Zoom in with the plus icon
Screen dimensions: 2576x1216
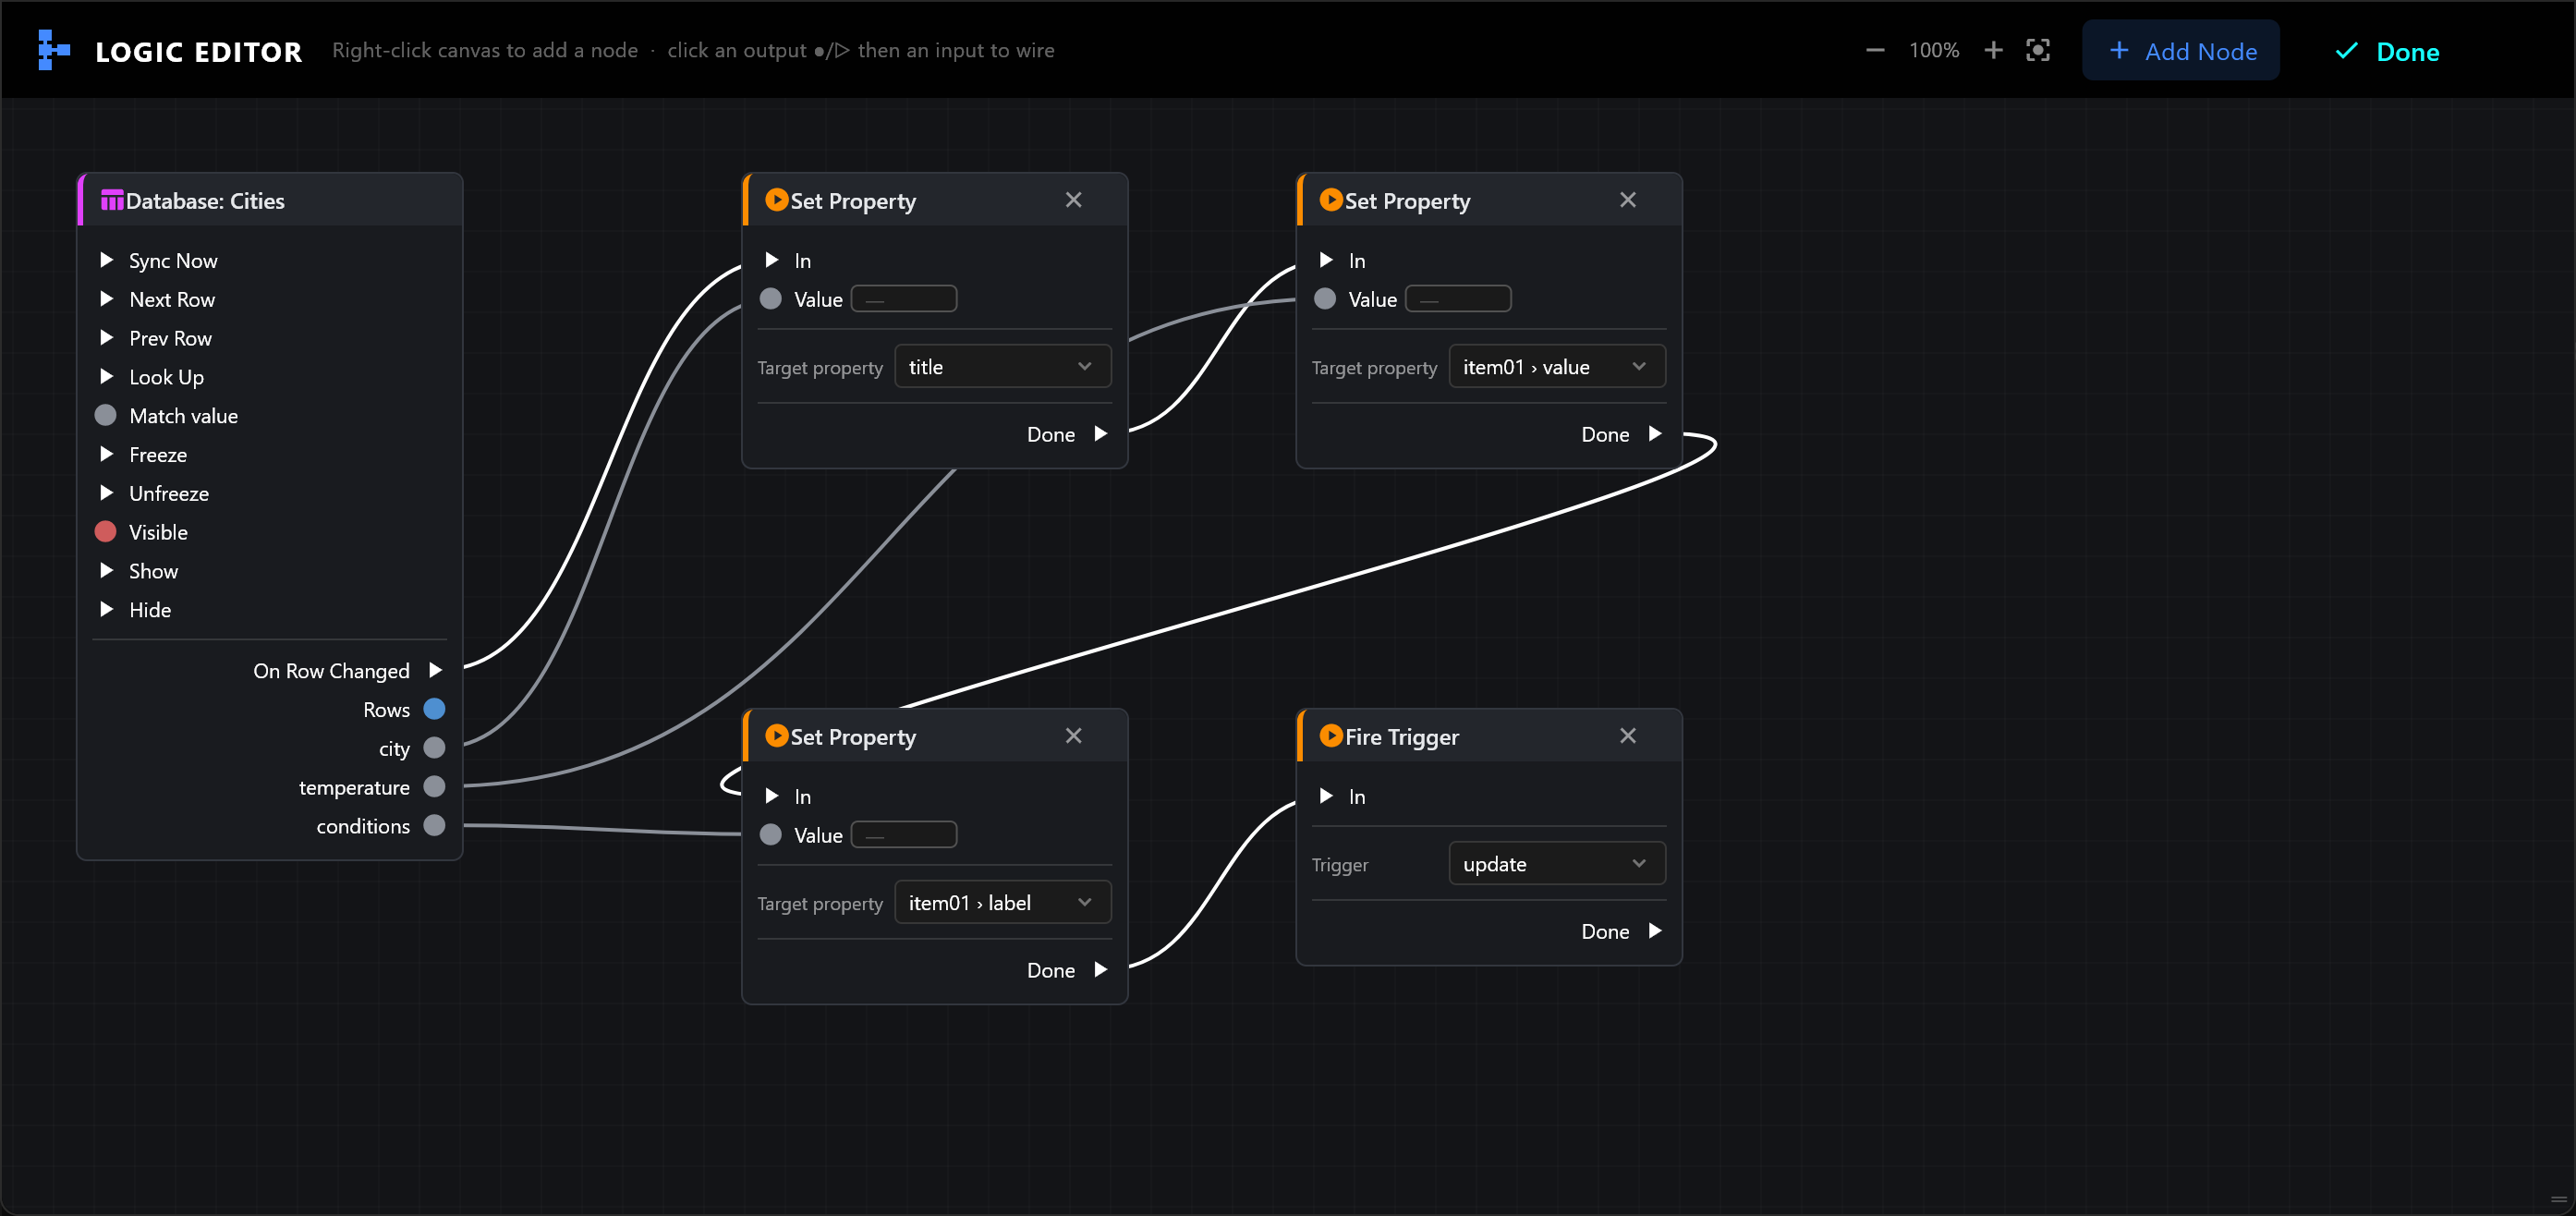1993,50
